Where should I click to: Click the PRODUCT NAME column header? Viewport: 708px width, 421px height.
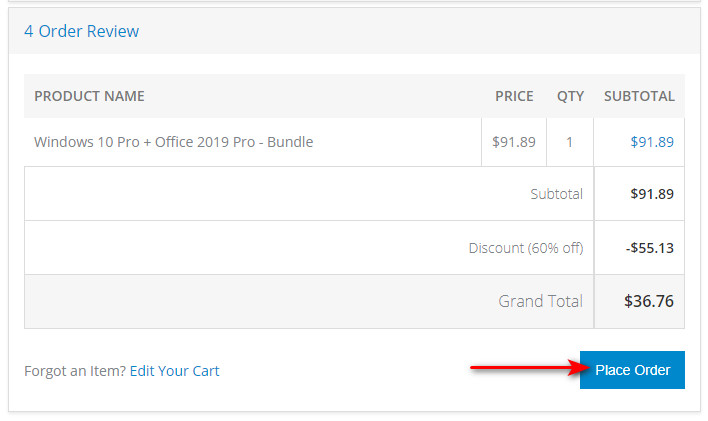[89, 97]
